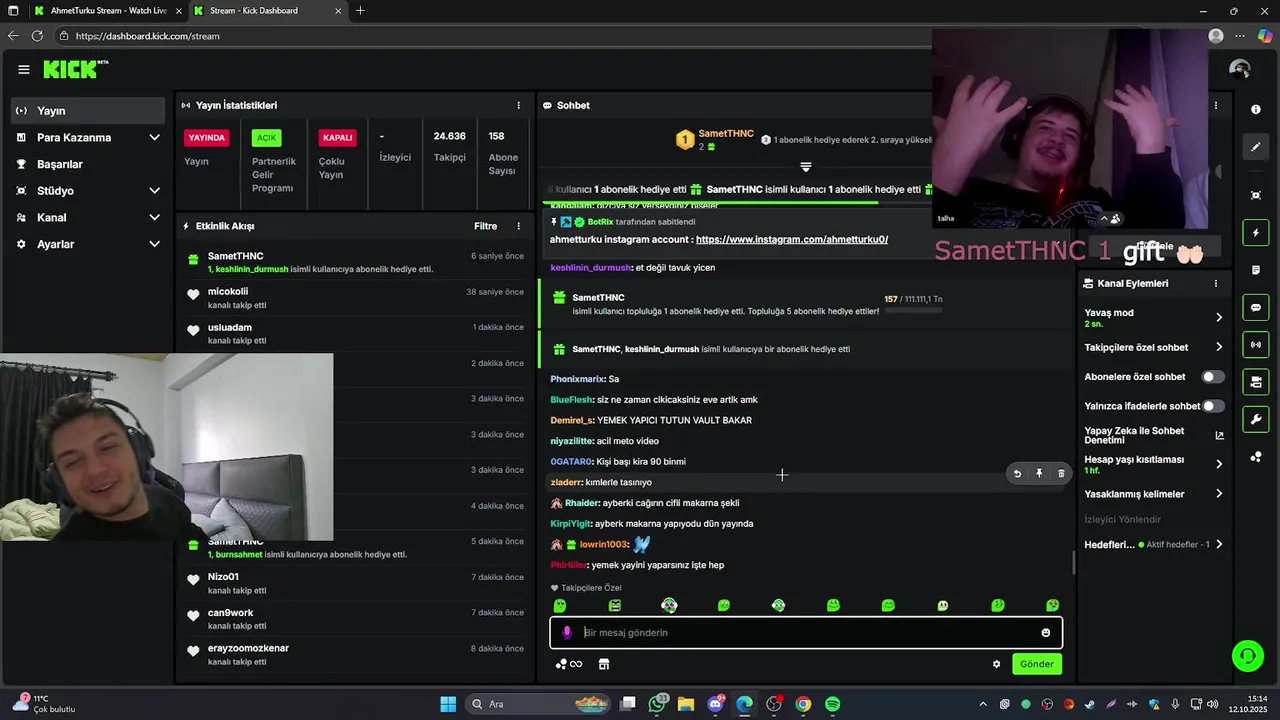The width and height of the screenshot is (1280, 720).
Task: Open the Filtre button in Etkinlik Akışı
Action: pyautogui.click(x=485, y=226)
